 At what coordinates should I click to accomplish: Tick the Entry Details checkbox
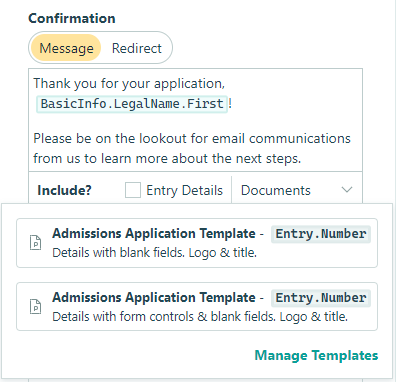[133, 190]
